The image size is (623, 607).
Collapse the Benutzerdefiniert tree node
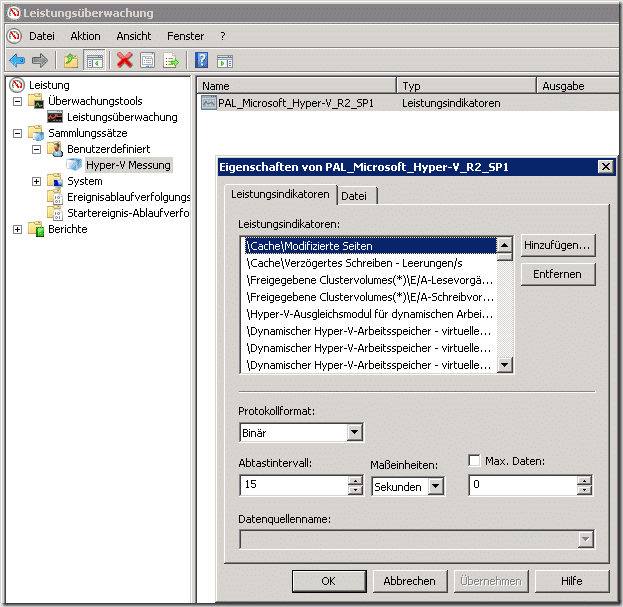36,149
